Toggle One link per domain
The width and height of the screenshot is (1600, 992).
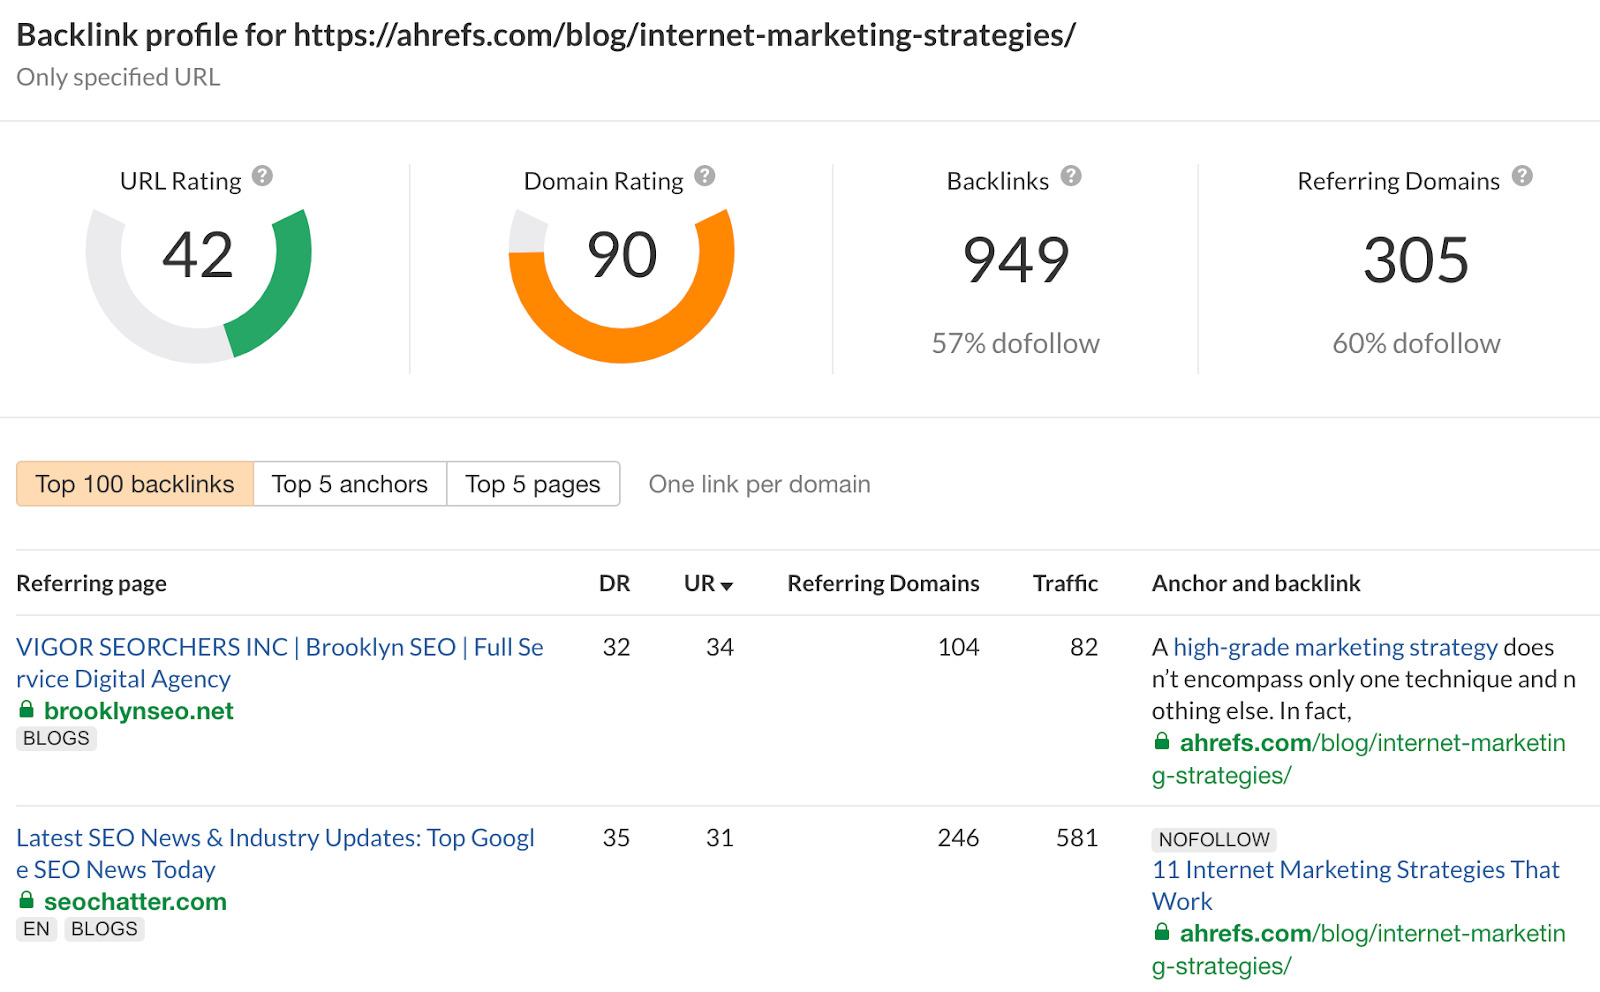[760, 484]
